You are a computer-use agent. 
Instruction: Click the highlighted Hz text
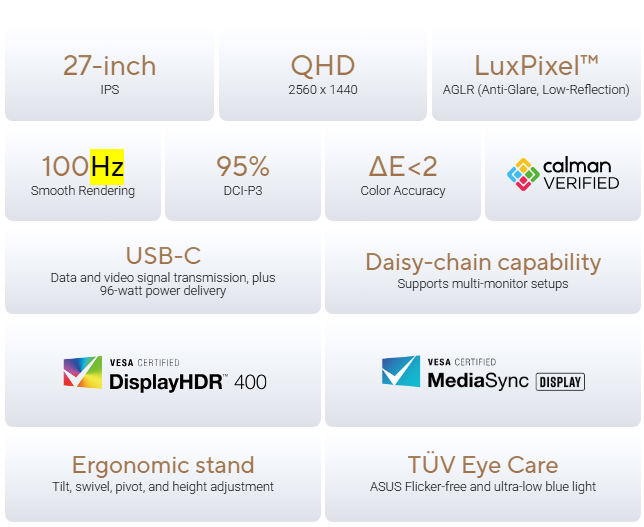coord(106,166)
